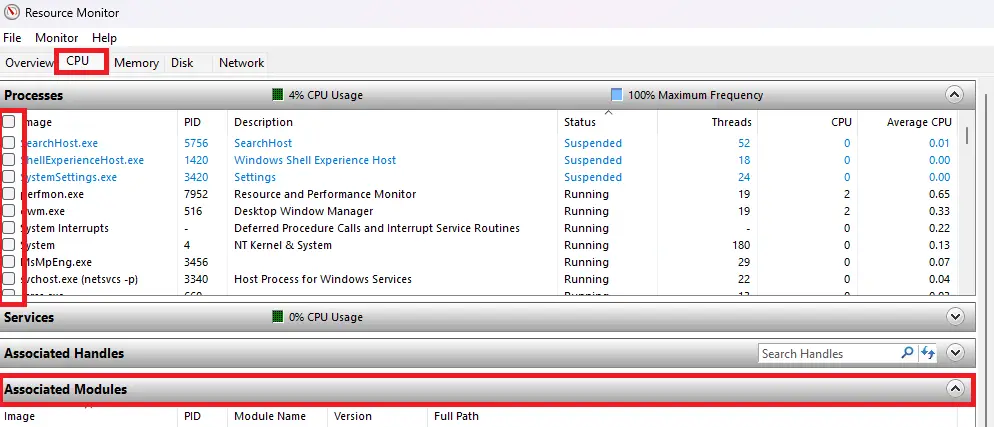The height and width of the screenshot is (427, 994).
Task: Collapse the Processes section
Action: coord(954,95)
